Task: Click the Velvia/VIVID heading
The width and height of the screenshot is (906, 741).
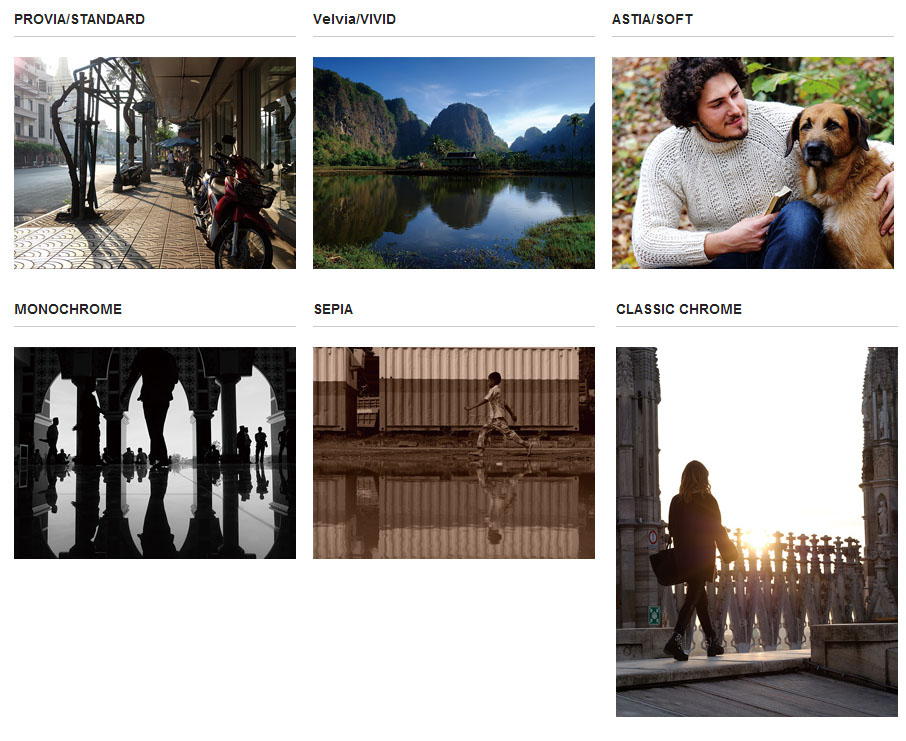Action: (355, 19)
